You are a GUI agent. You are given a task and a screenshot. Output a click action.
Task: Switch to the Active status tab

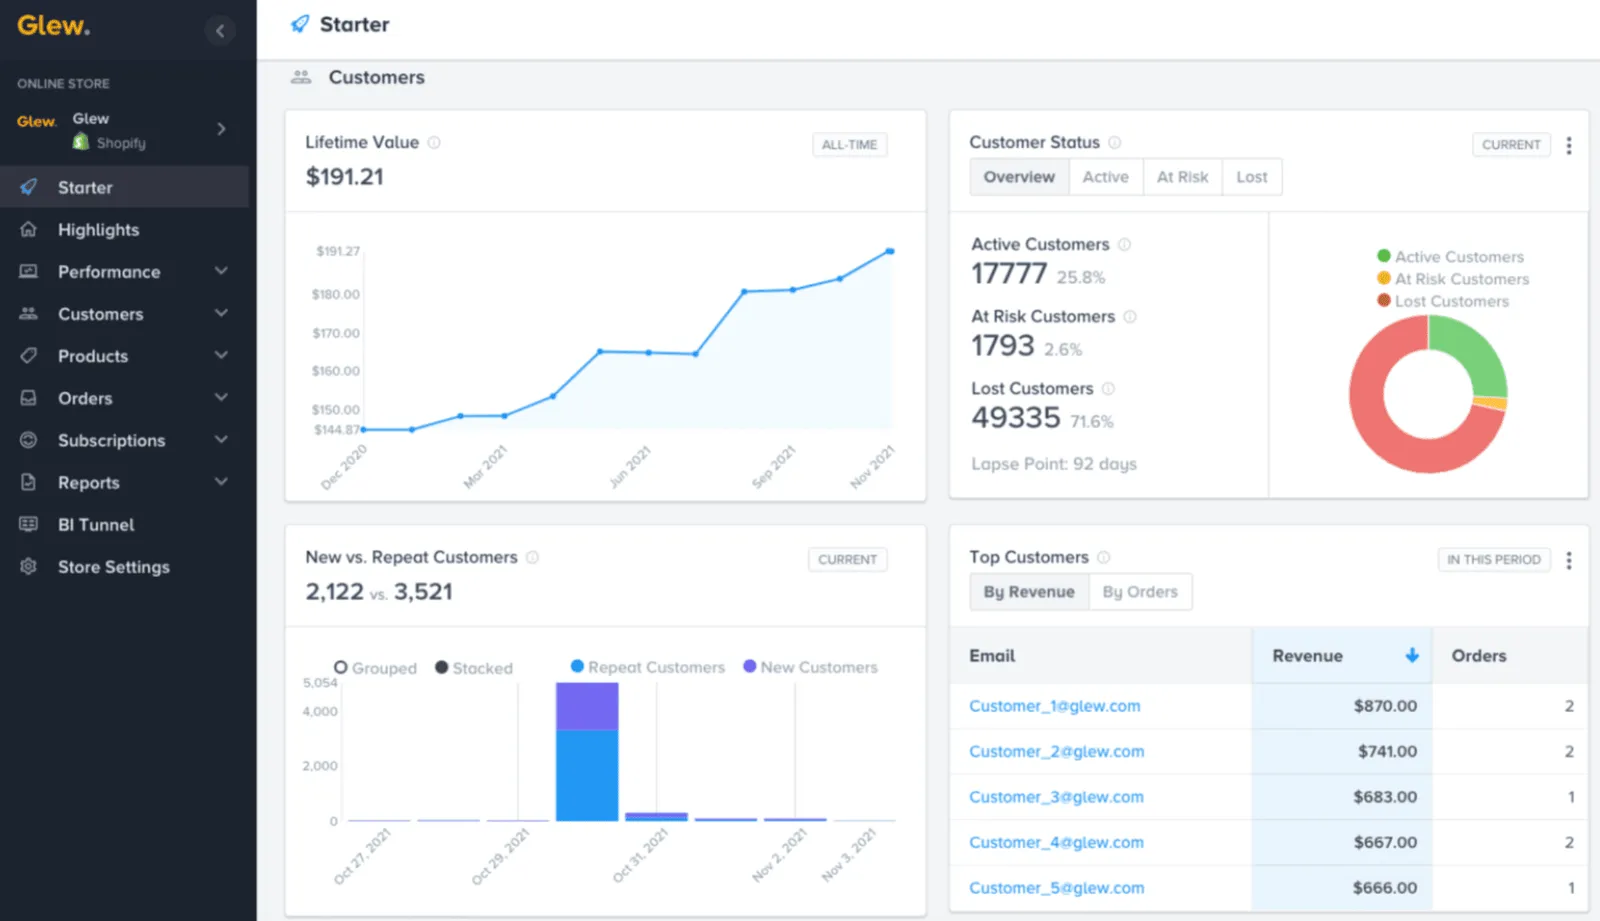coord(1105,177)
